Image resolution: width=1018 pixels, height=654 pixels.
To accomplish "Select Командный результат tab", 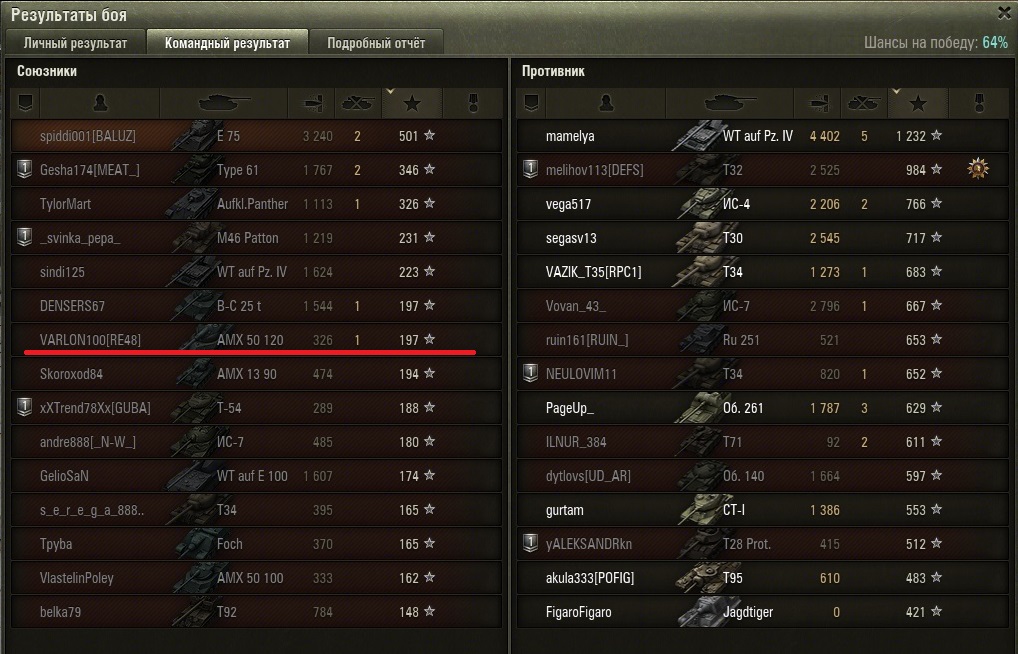I will click(x=227, y=43).
